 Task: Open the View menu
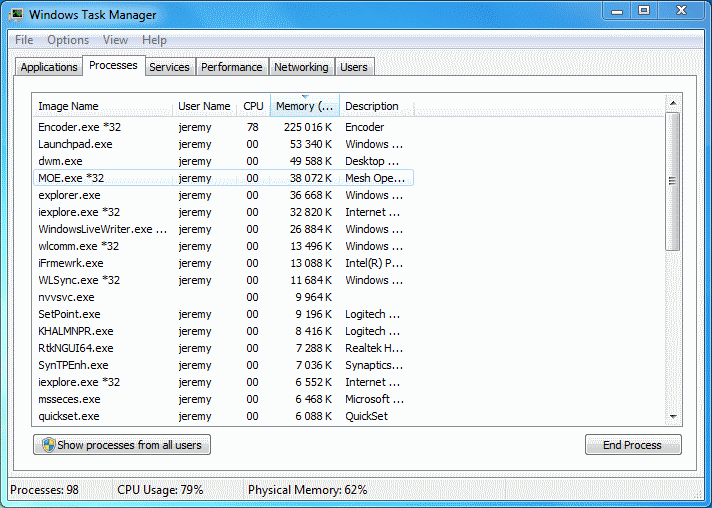pos(115,40)
